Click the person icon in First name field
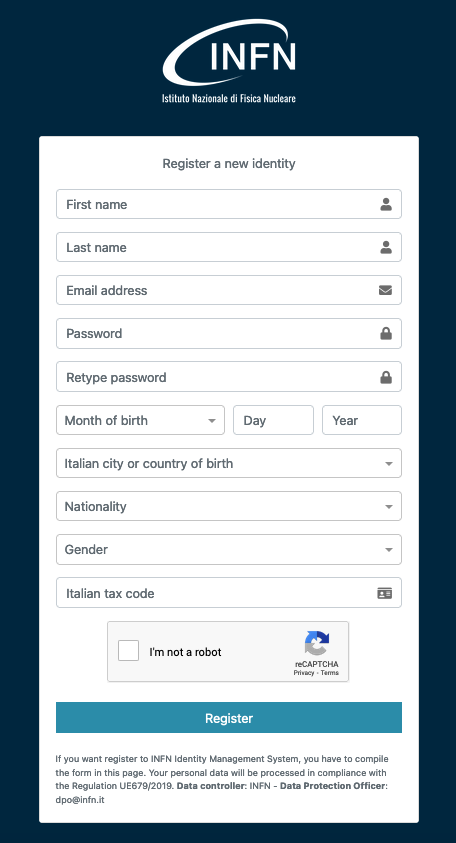This screenshot has height=843, width=456. point(386,204)
